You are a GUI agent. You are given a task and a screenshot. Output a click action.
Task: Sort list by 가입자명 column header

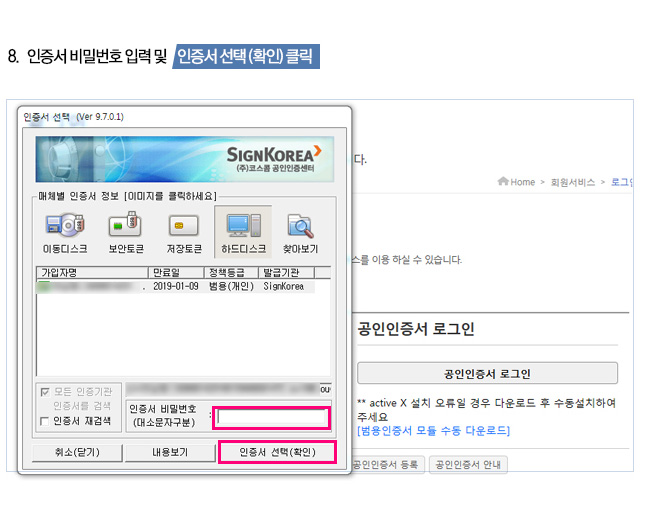coord(91,272)
